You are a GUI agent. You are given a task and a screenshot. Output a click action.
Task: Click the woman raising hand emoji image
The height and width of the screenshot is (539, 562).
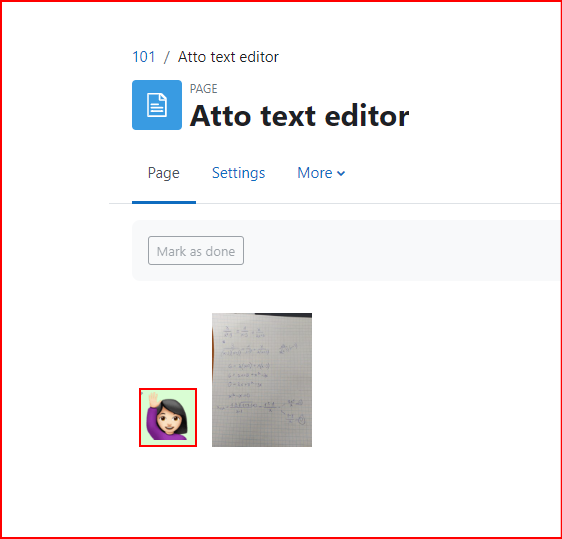click(168, 418)
